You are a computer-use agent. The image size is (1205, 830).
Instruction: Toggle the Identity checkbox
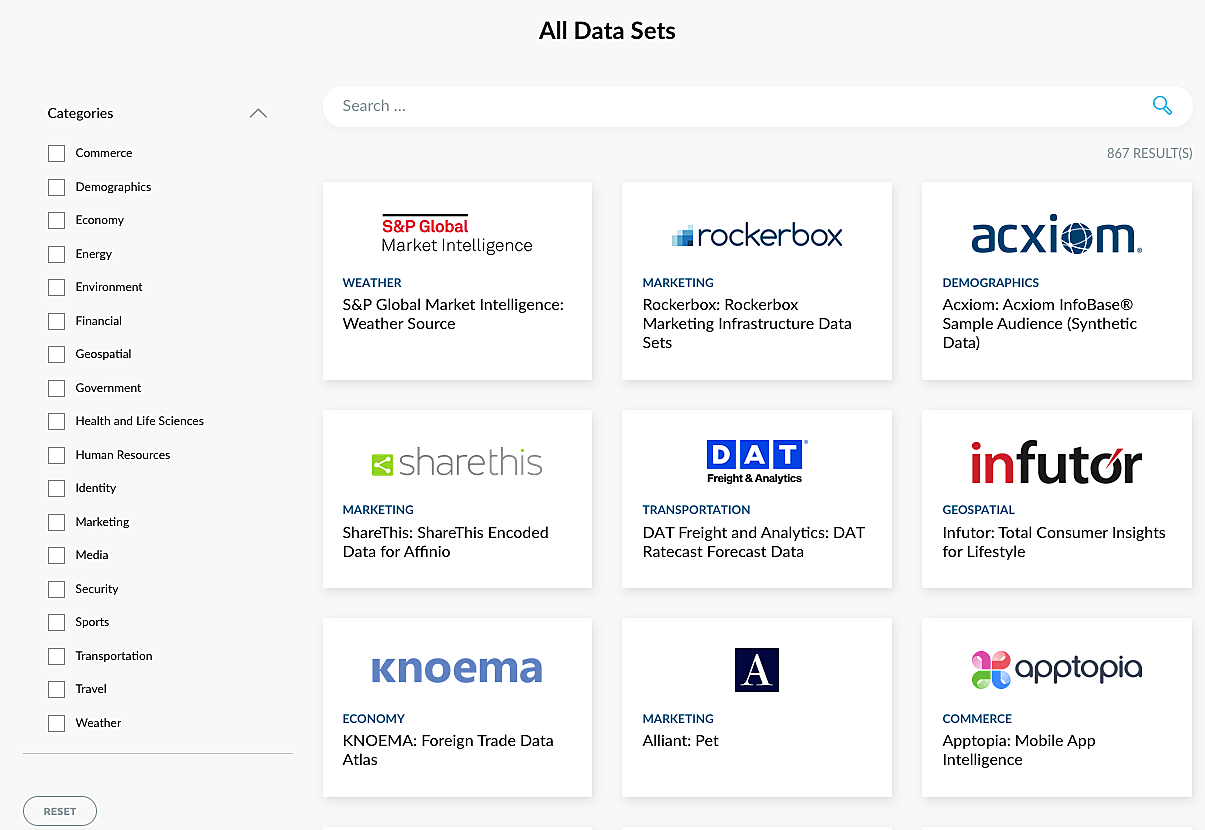coord(56,488)
